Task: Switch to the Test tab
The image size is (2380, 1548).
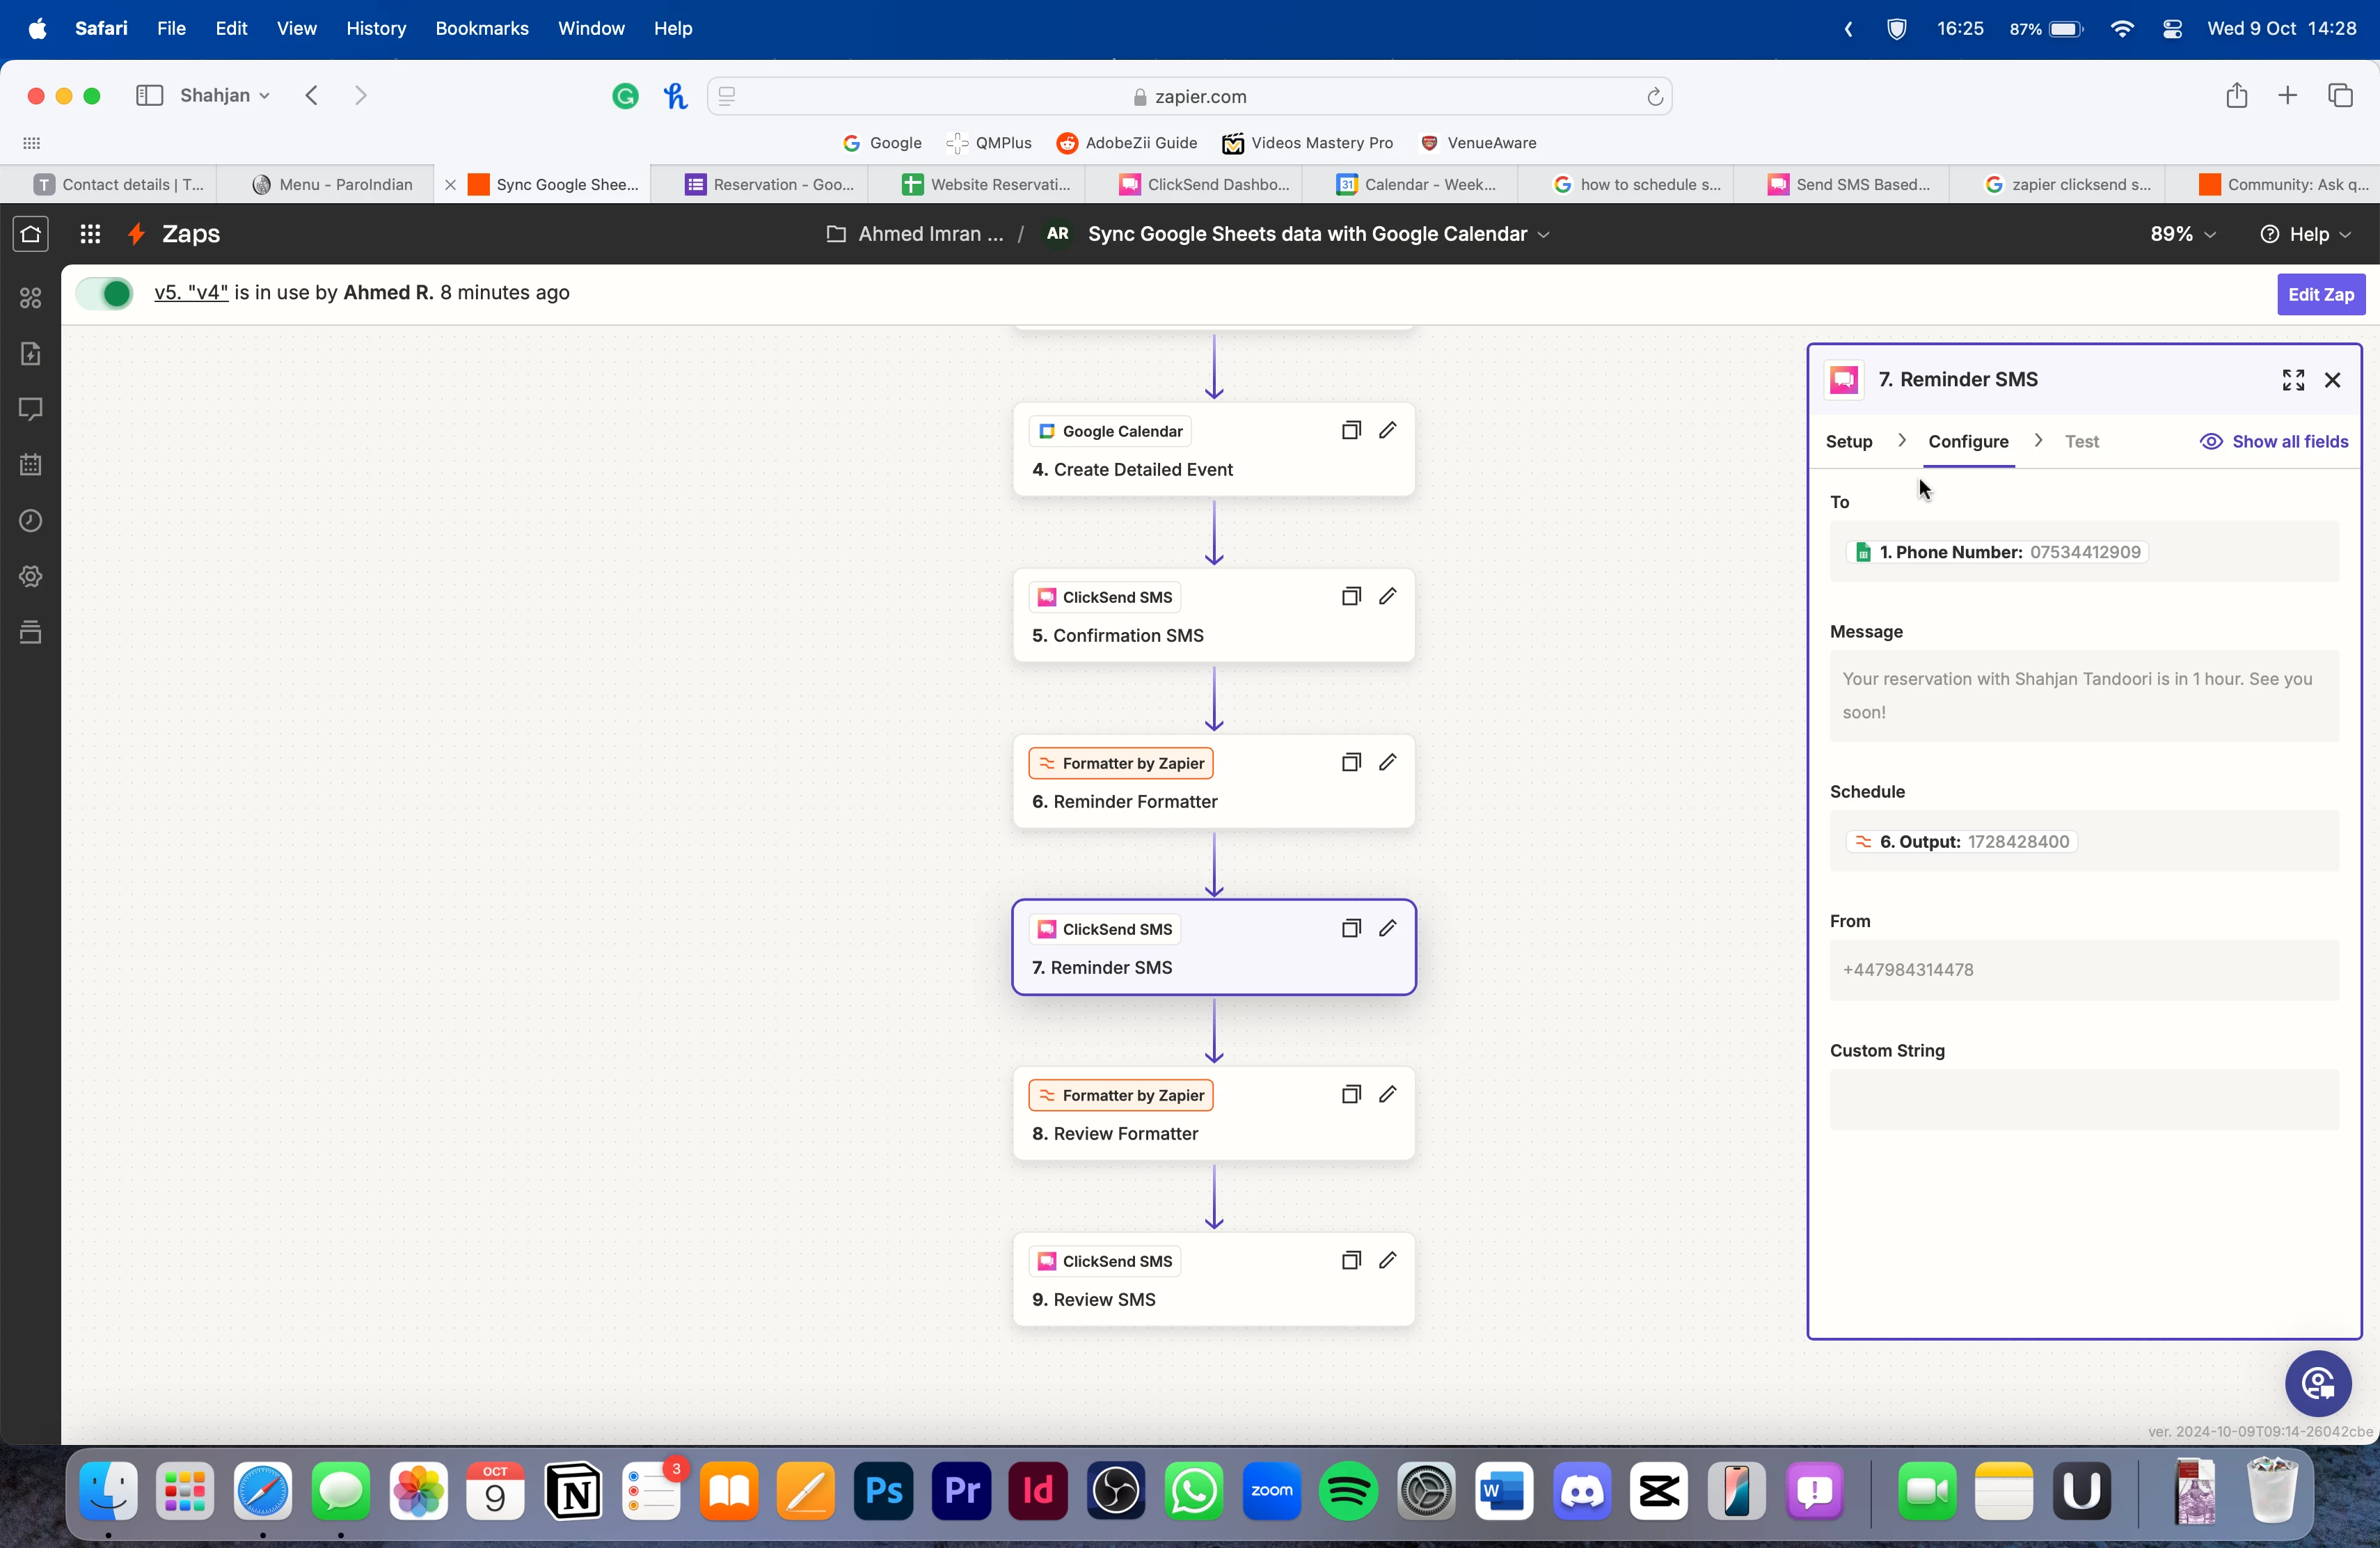Action: point(2081,441)
